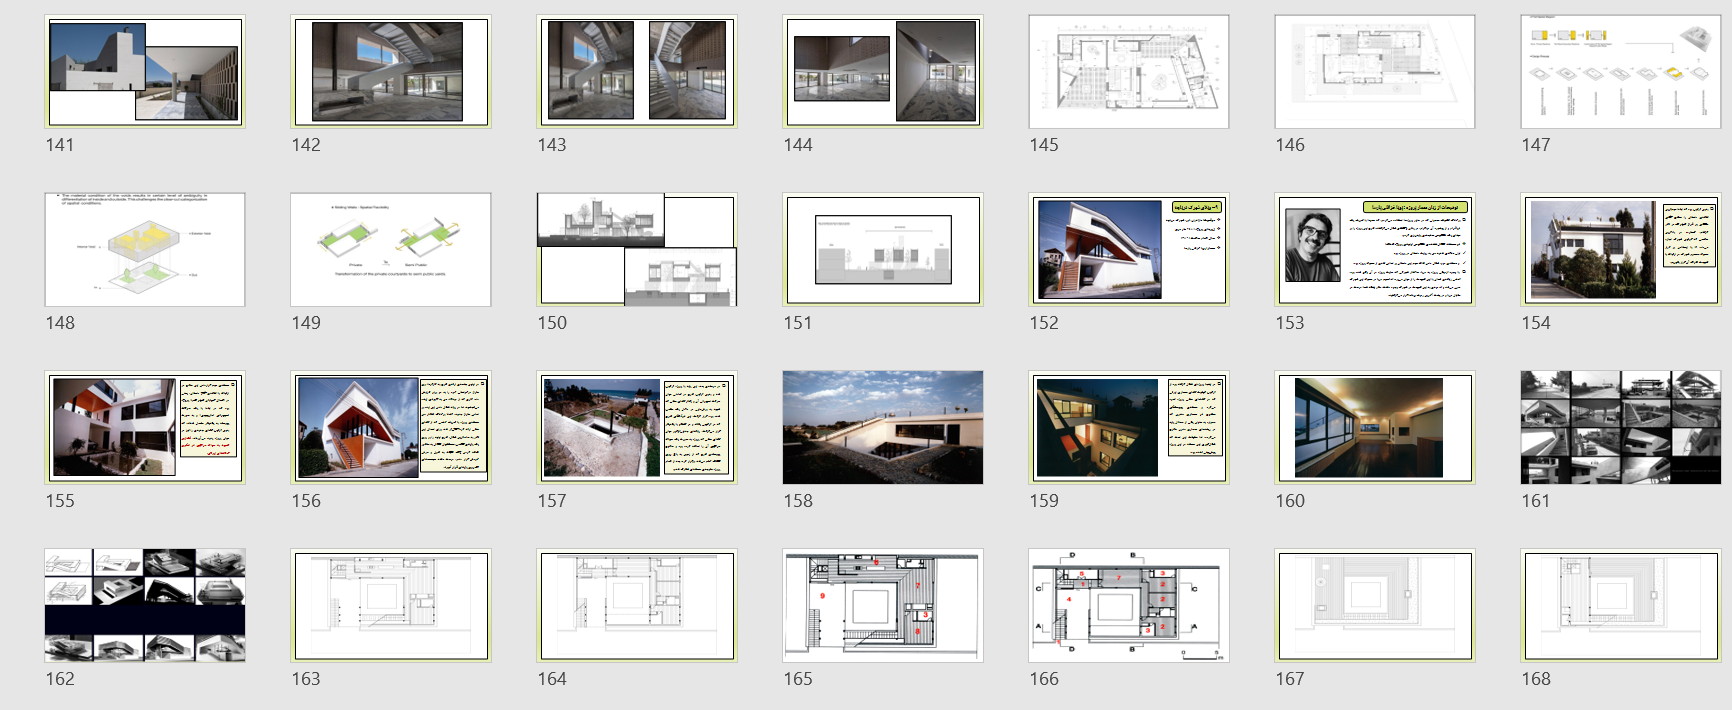Image resolution: width=1732 pixels, height=710 pixels.
Task: Select slide 147 with yellow process diagram
Action: tap(1620, 71)
